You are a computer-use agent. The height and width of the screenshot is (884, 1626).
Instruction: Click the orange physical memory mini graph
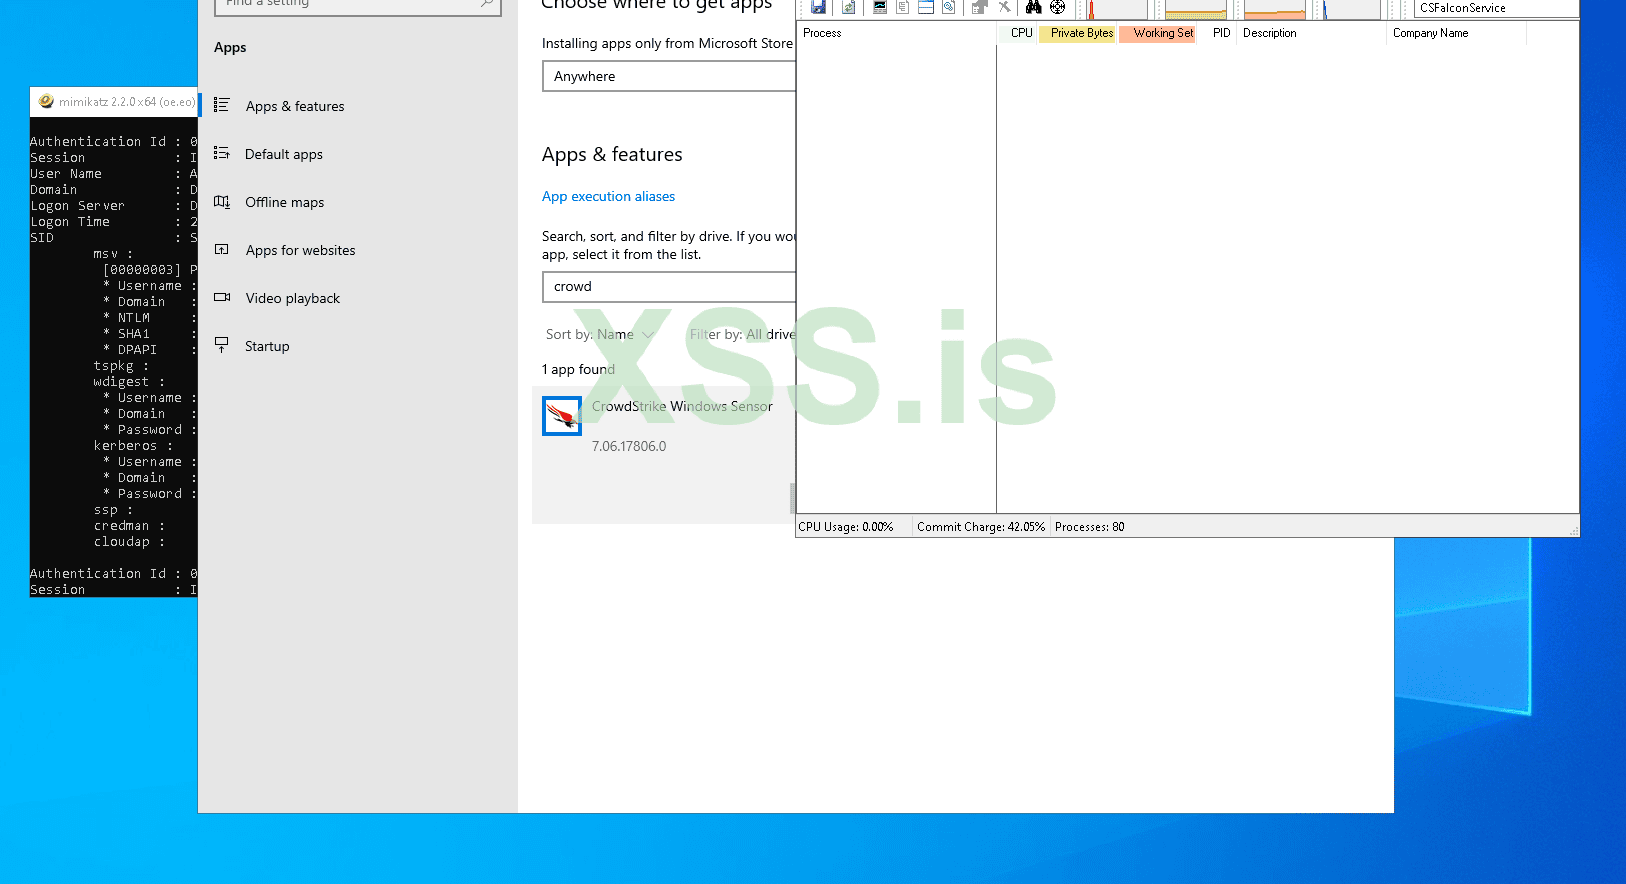(1275, 9)
